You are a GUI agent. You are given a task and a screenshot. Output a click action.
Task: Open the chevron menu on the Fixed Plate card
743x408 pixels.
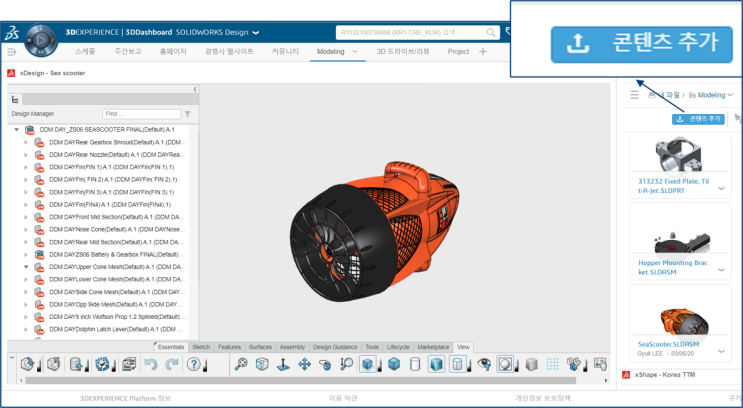click(721, 188)
